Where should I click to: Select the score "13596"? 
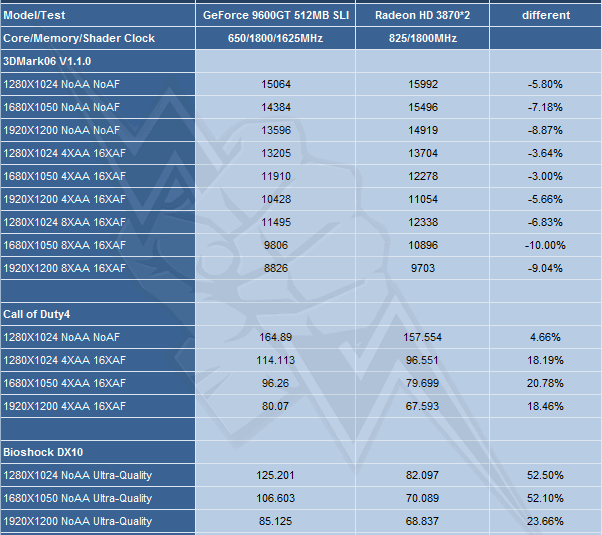click(x=276, y=130)
